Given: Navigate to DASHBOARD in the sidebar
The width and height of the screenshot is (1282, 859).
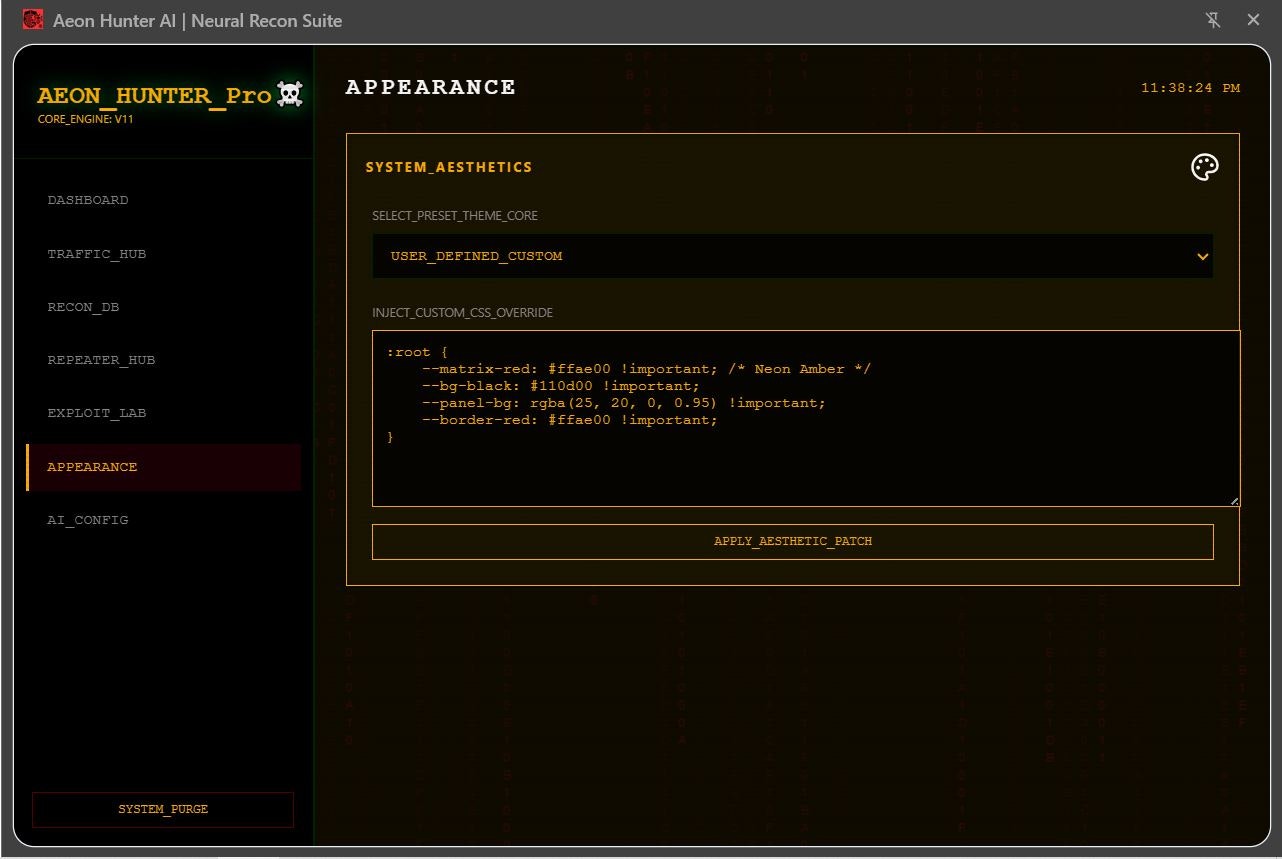Looking at the screenshot, I should coord(88,200).
